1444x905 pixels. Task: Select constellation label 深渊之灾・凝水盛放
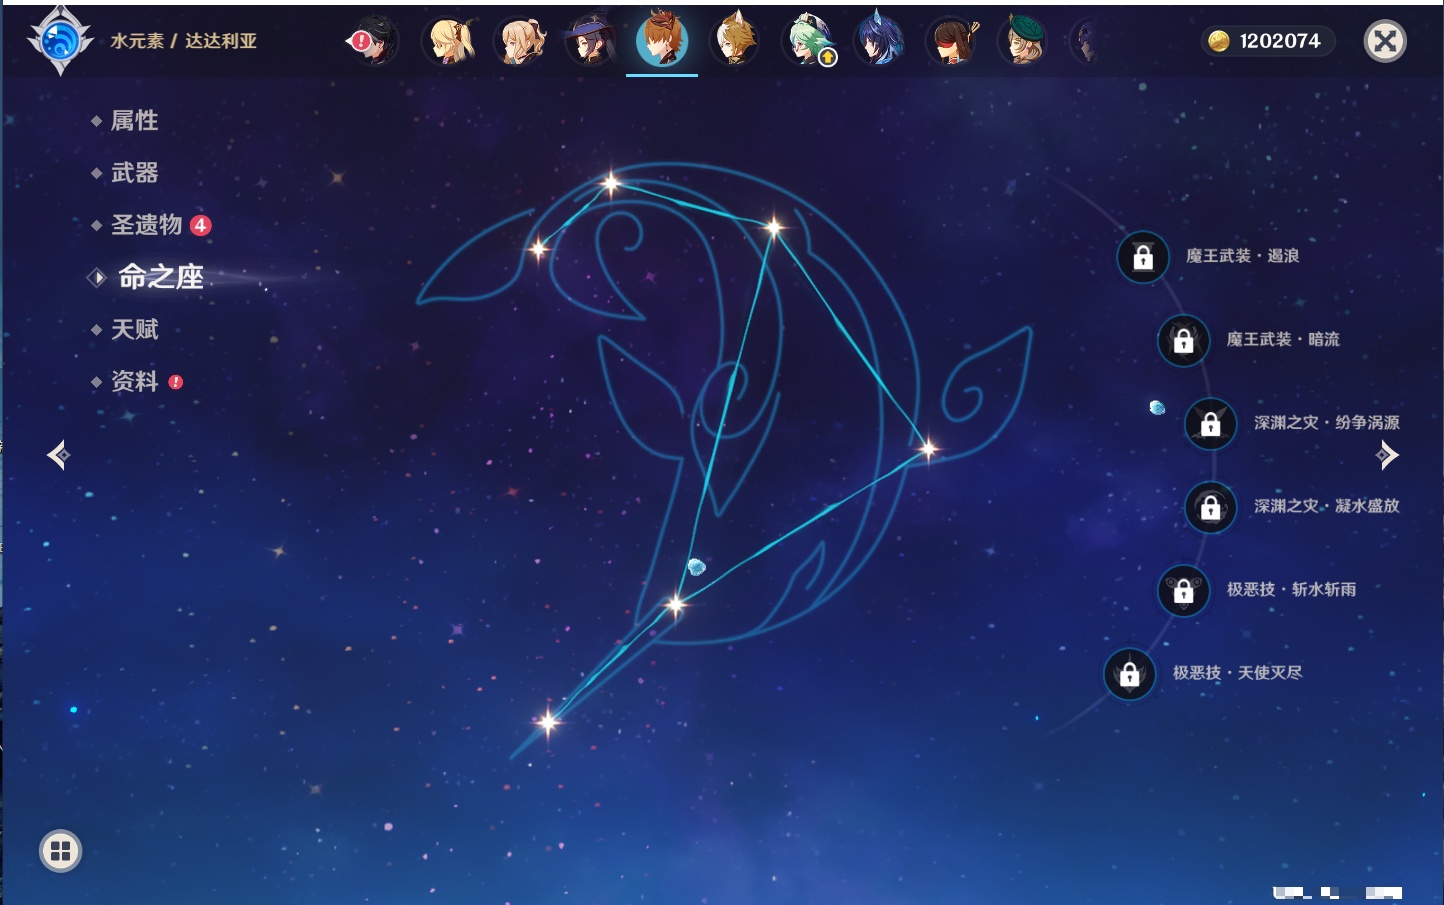1327,506
